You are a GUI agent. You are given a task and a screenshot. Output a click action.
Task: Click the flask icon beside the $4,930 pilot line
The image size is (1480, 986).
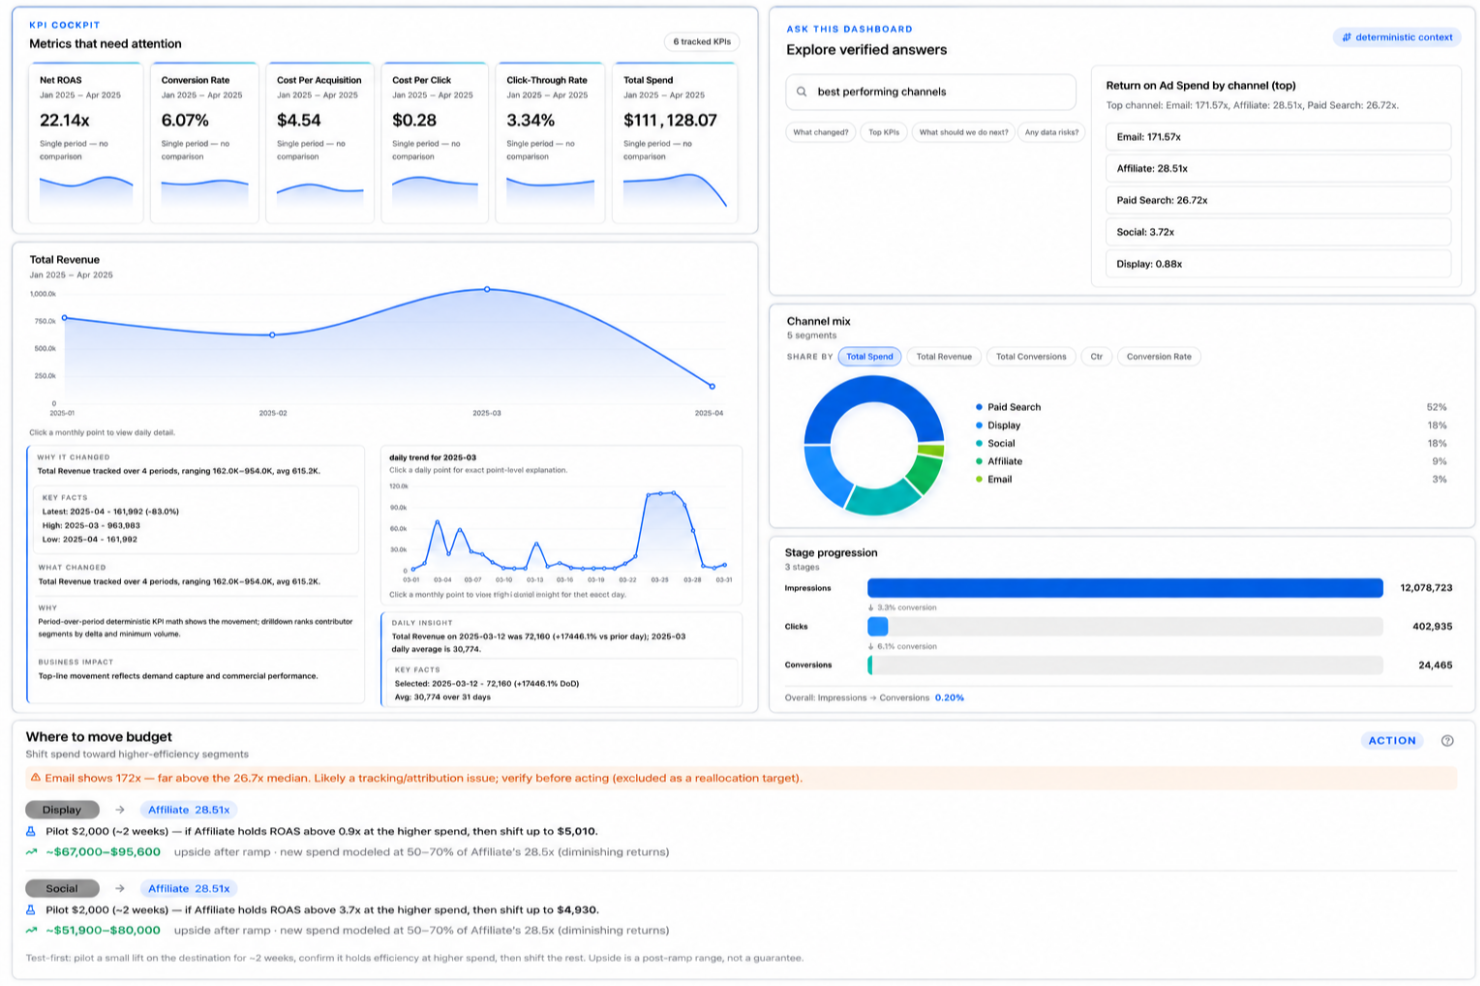[x=31, y=910]
